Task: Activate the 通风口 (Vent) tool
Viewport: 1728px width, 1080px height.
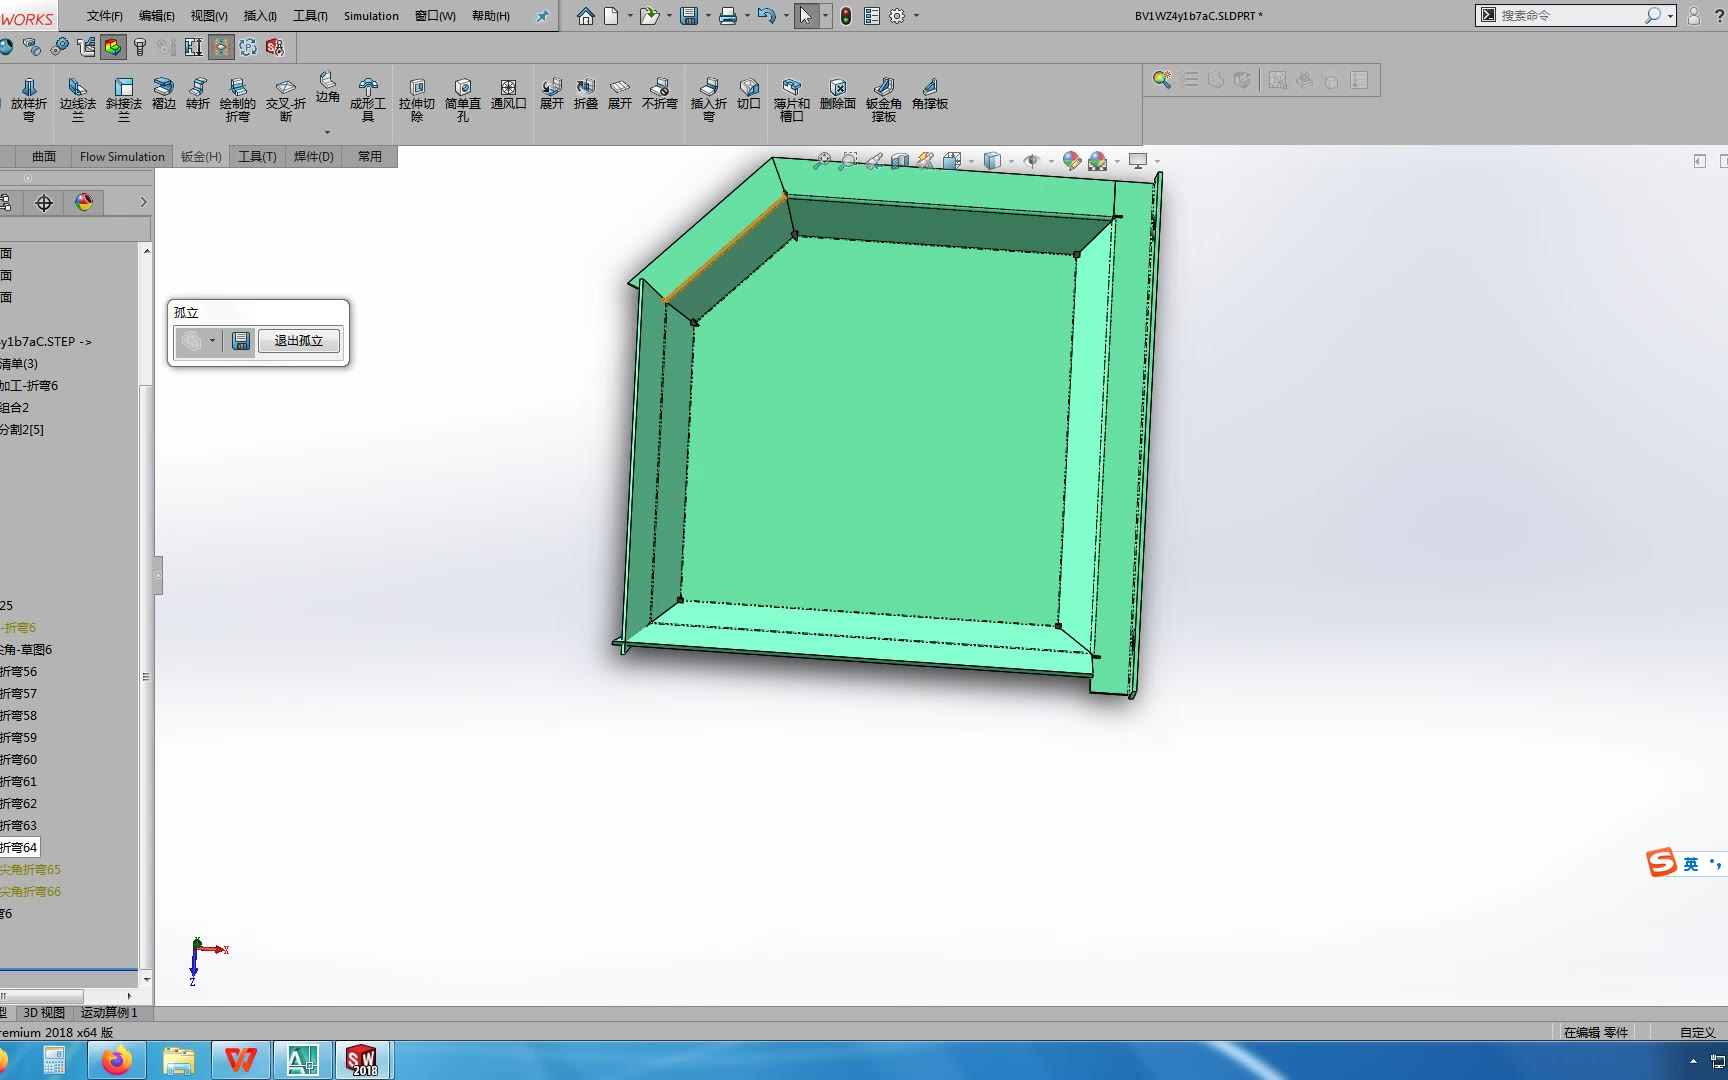Action: 508,94
